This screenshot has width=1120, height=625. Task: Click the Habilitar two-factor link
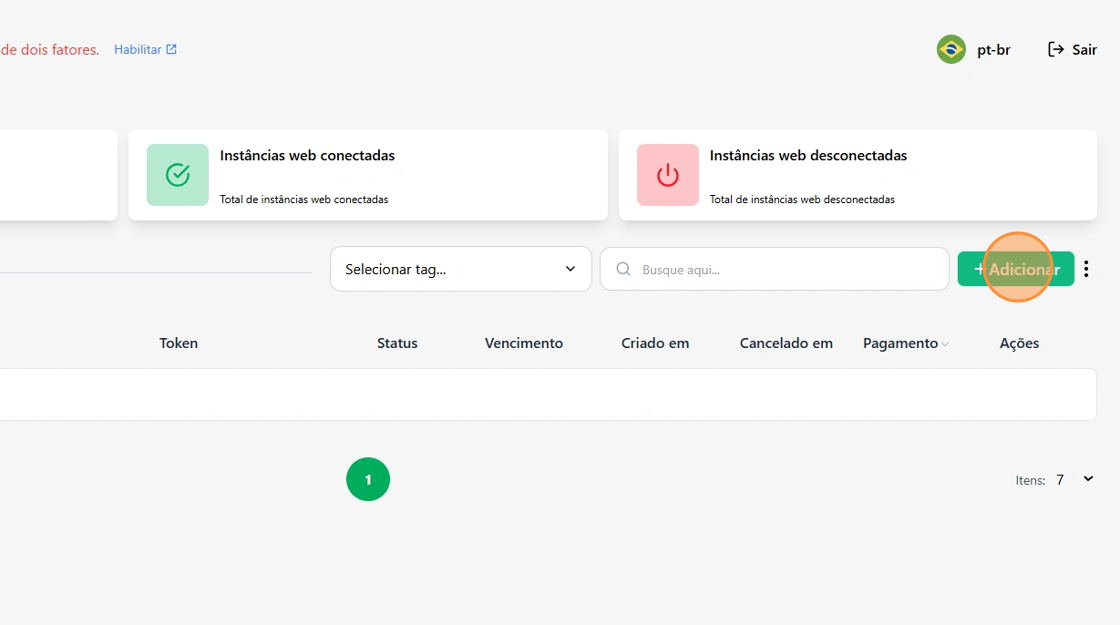click(145, 49)
